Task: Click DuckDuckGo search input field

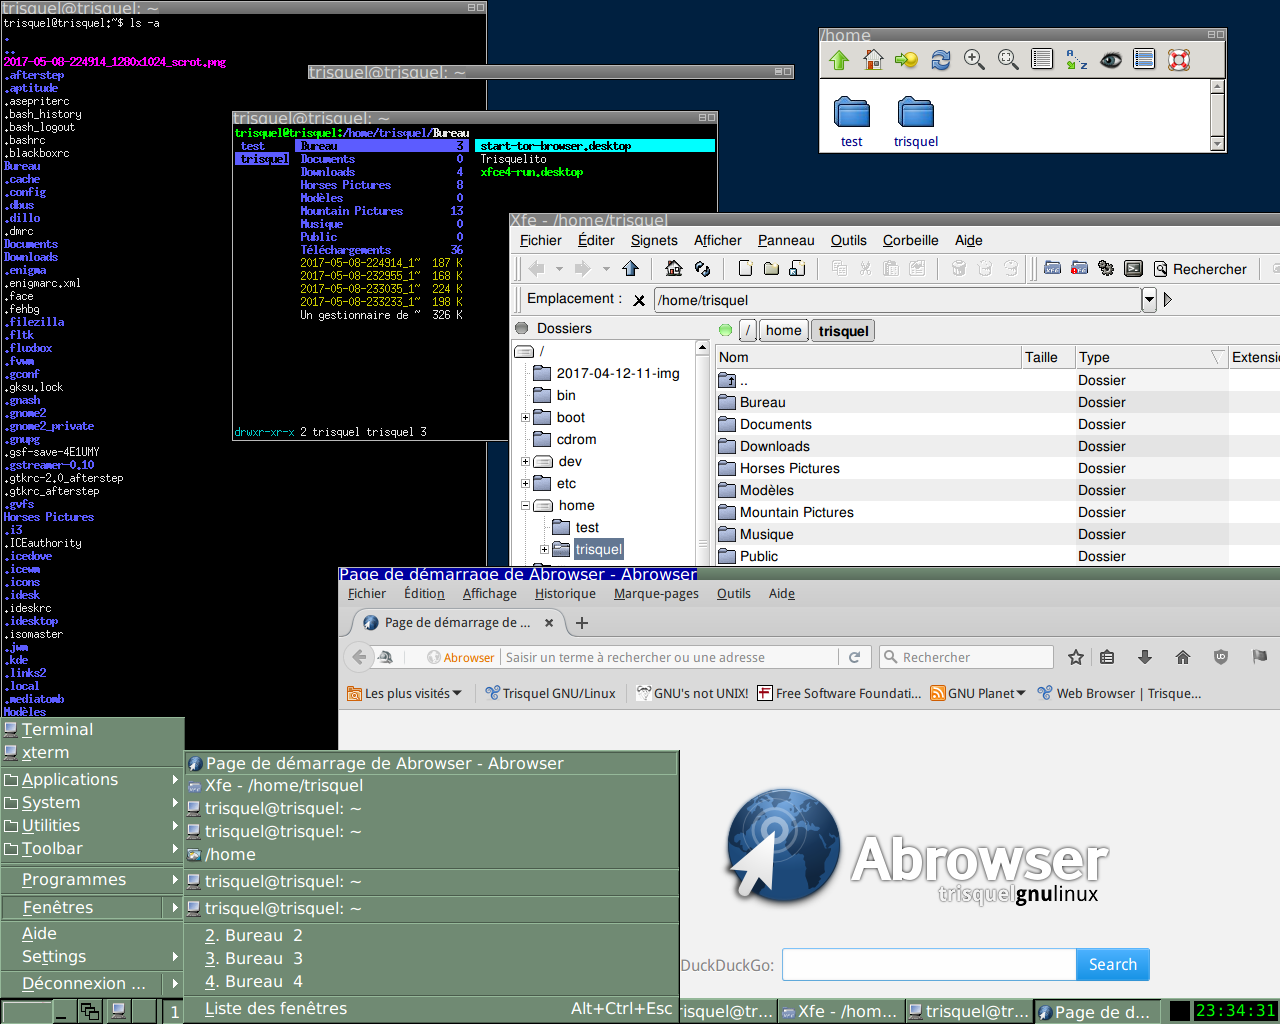Action: [929, 964]
